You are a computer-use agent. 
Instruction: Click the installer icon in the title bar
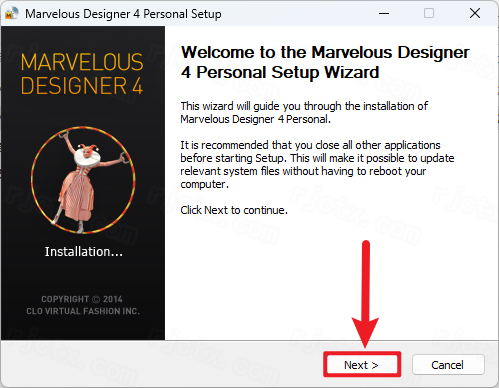point(11,13)
